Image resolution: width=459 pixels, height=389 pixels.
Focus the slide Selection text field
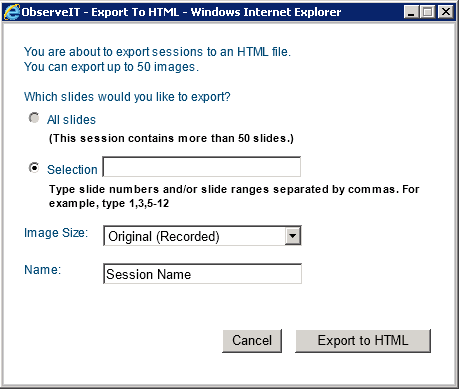coord(202,167)
